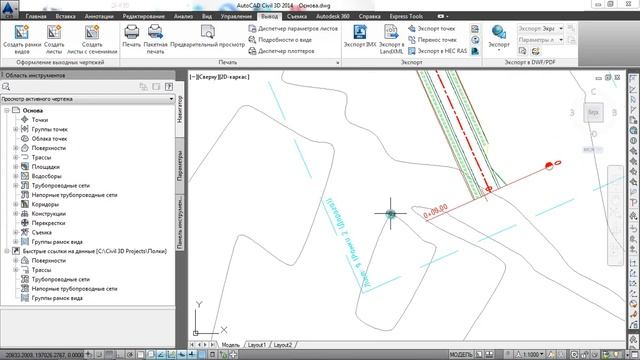Click the Экспорт в HEC RAS icon
The image size is (640, 360).
(412, 51)
